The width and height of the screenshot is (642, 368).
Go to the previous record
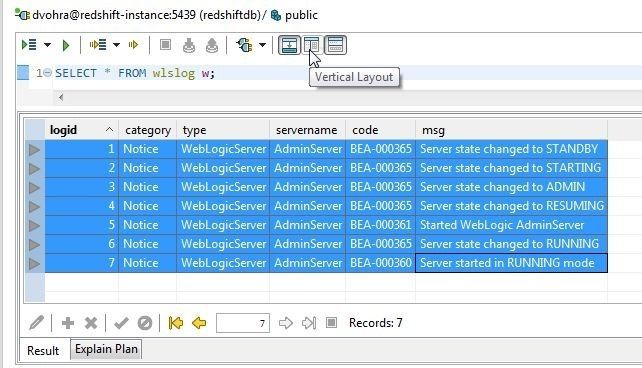199,323
